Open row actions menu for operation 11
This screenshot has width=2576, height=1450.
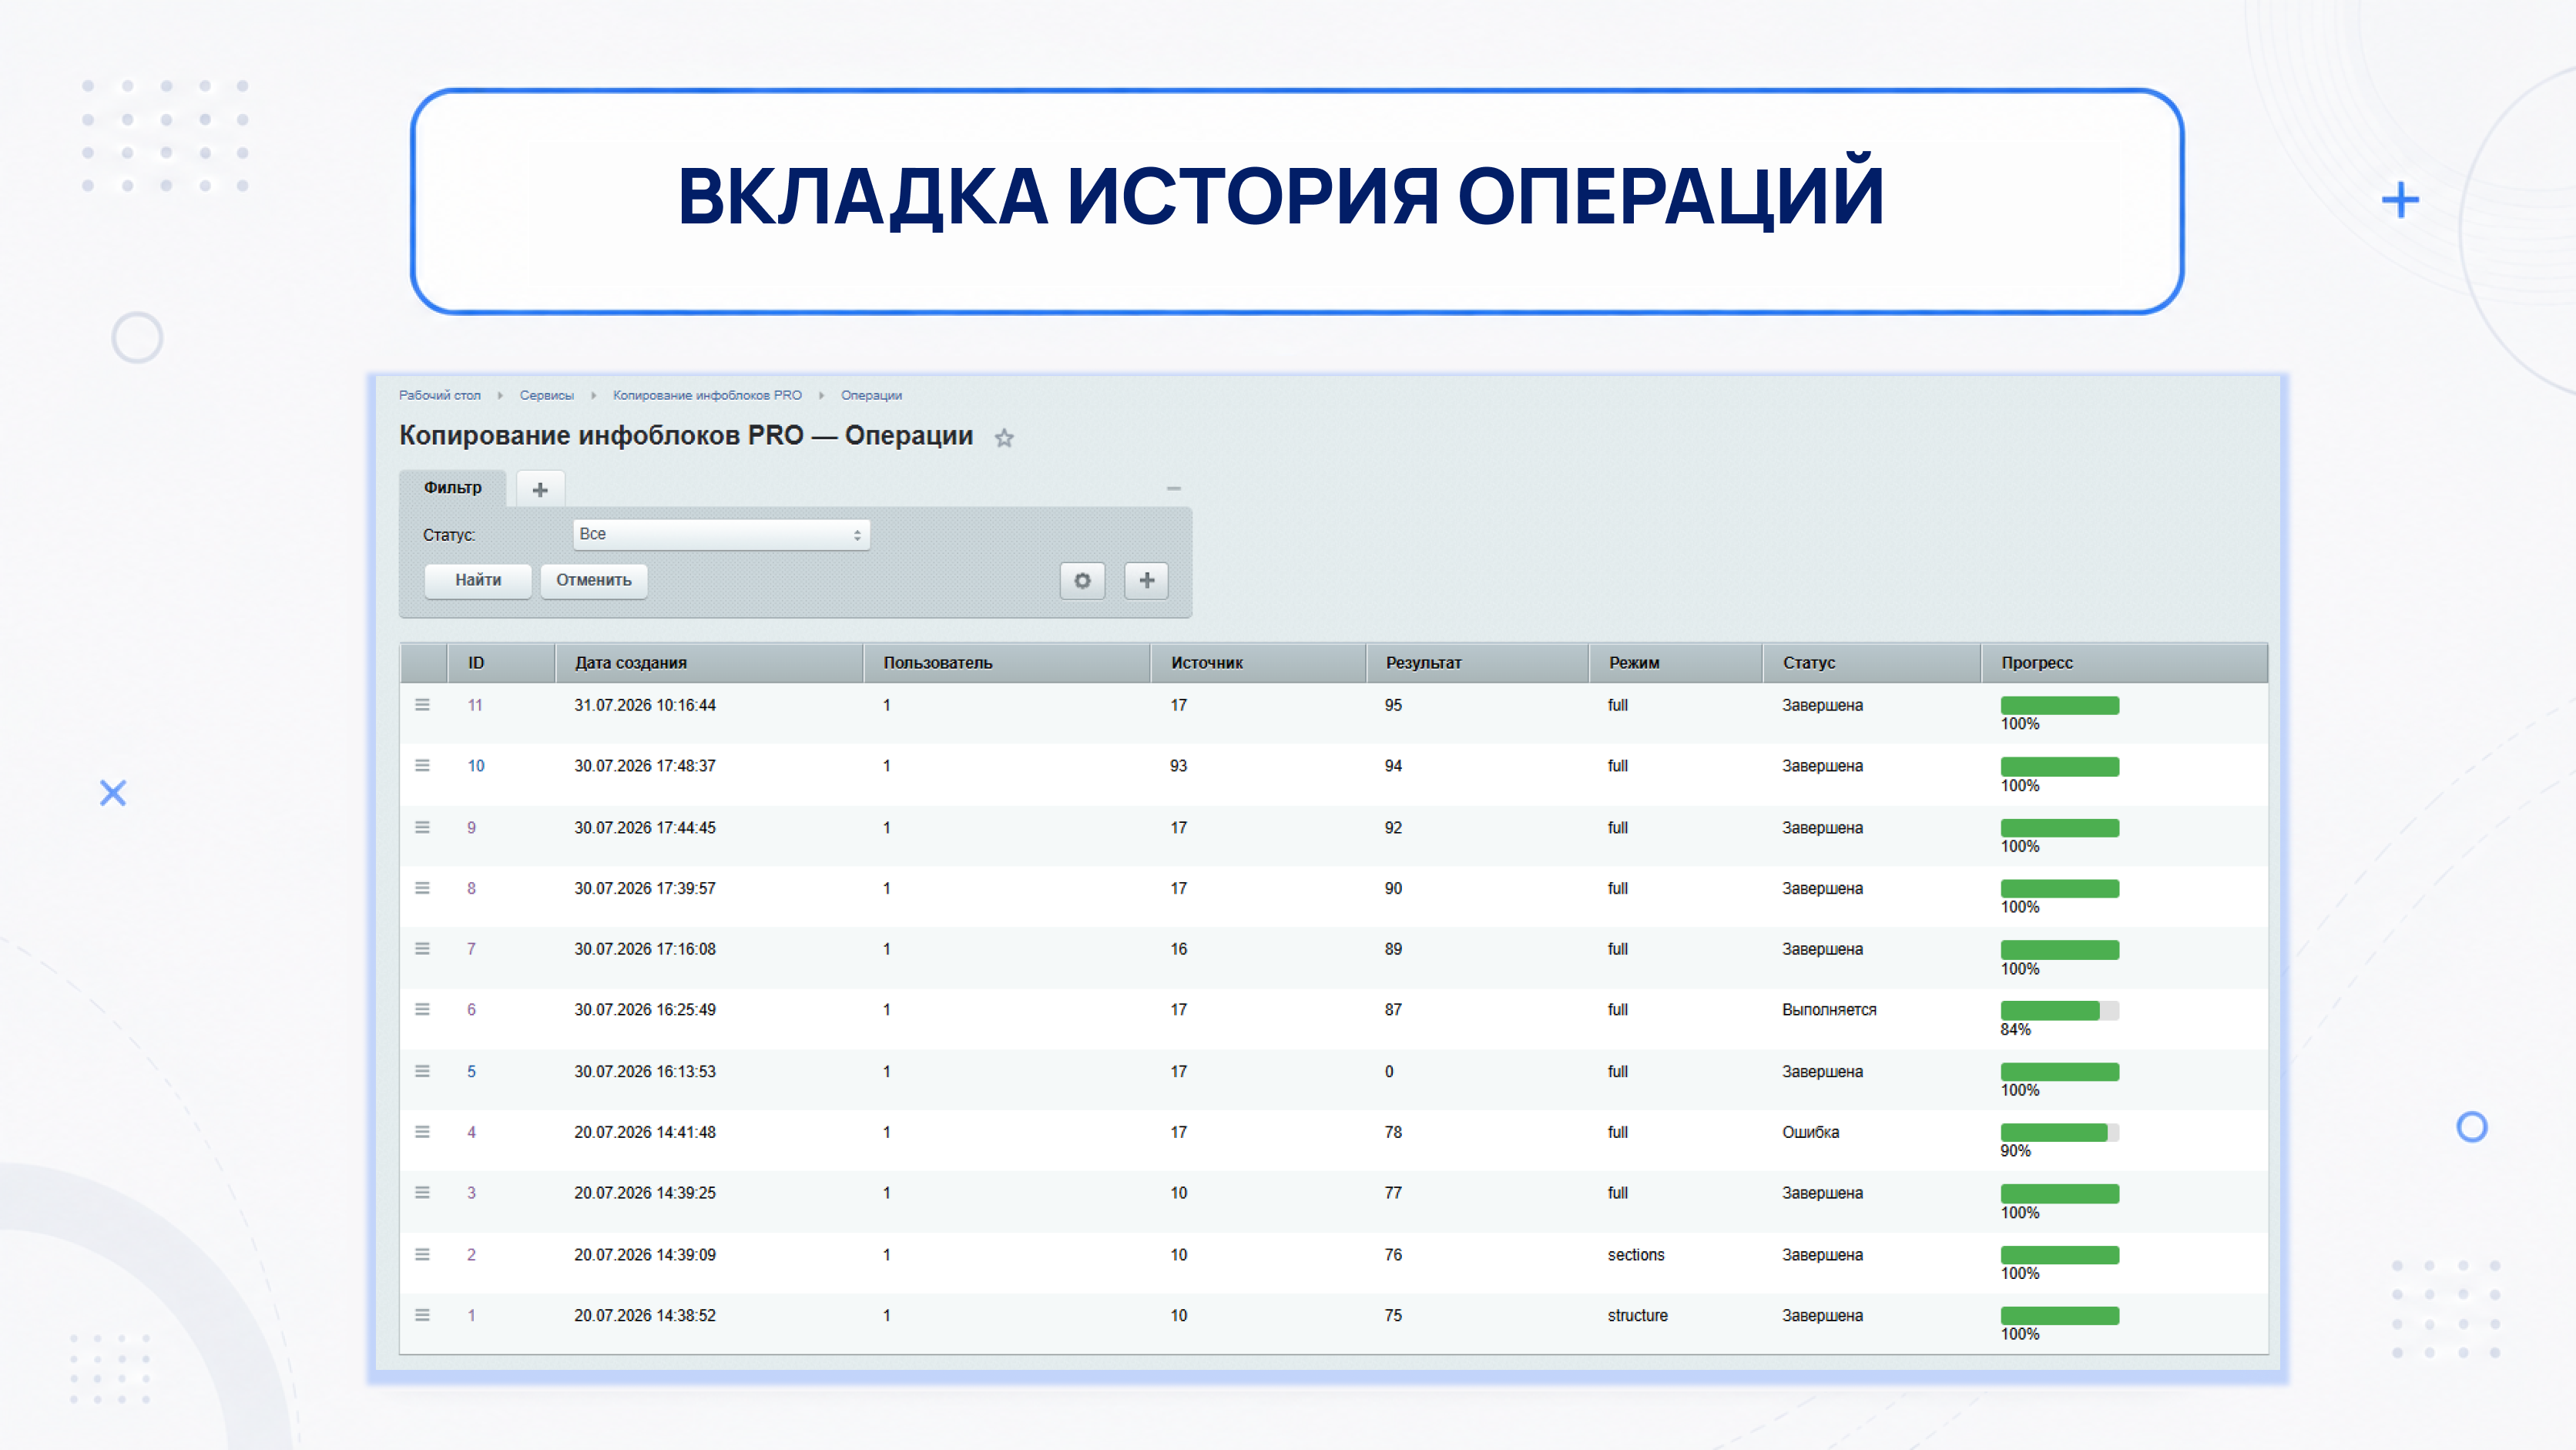pos(422,705)
